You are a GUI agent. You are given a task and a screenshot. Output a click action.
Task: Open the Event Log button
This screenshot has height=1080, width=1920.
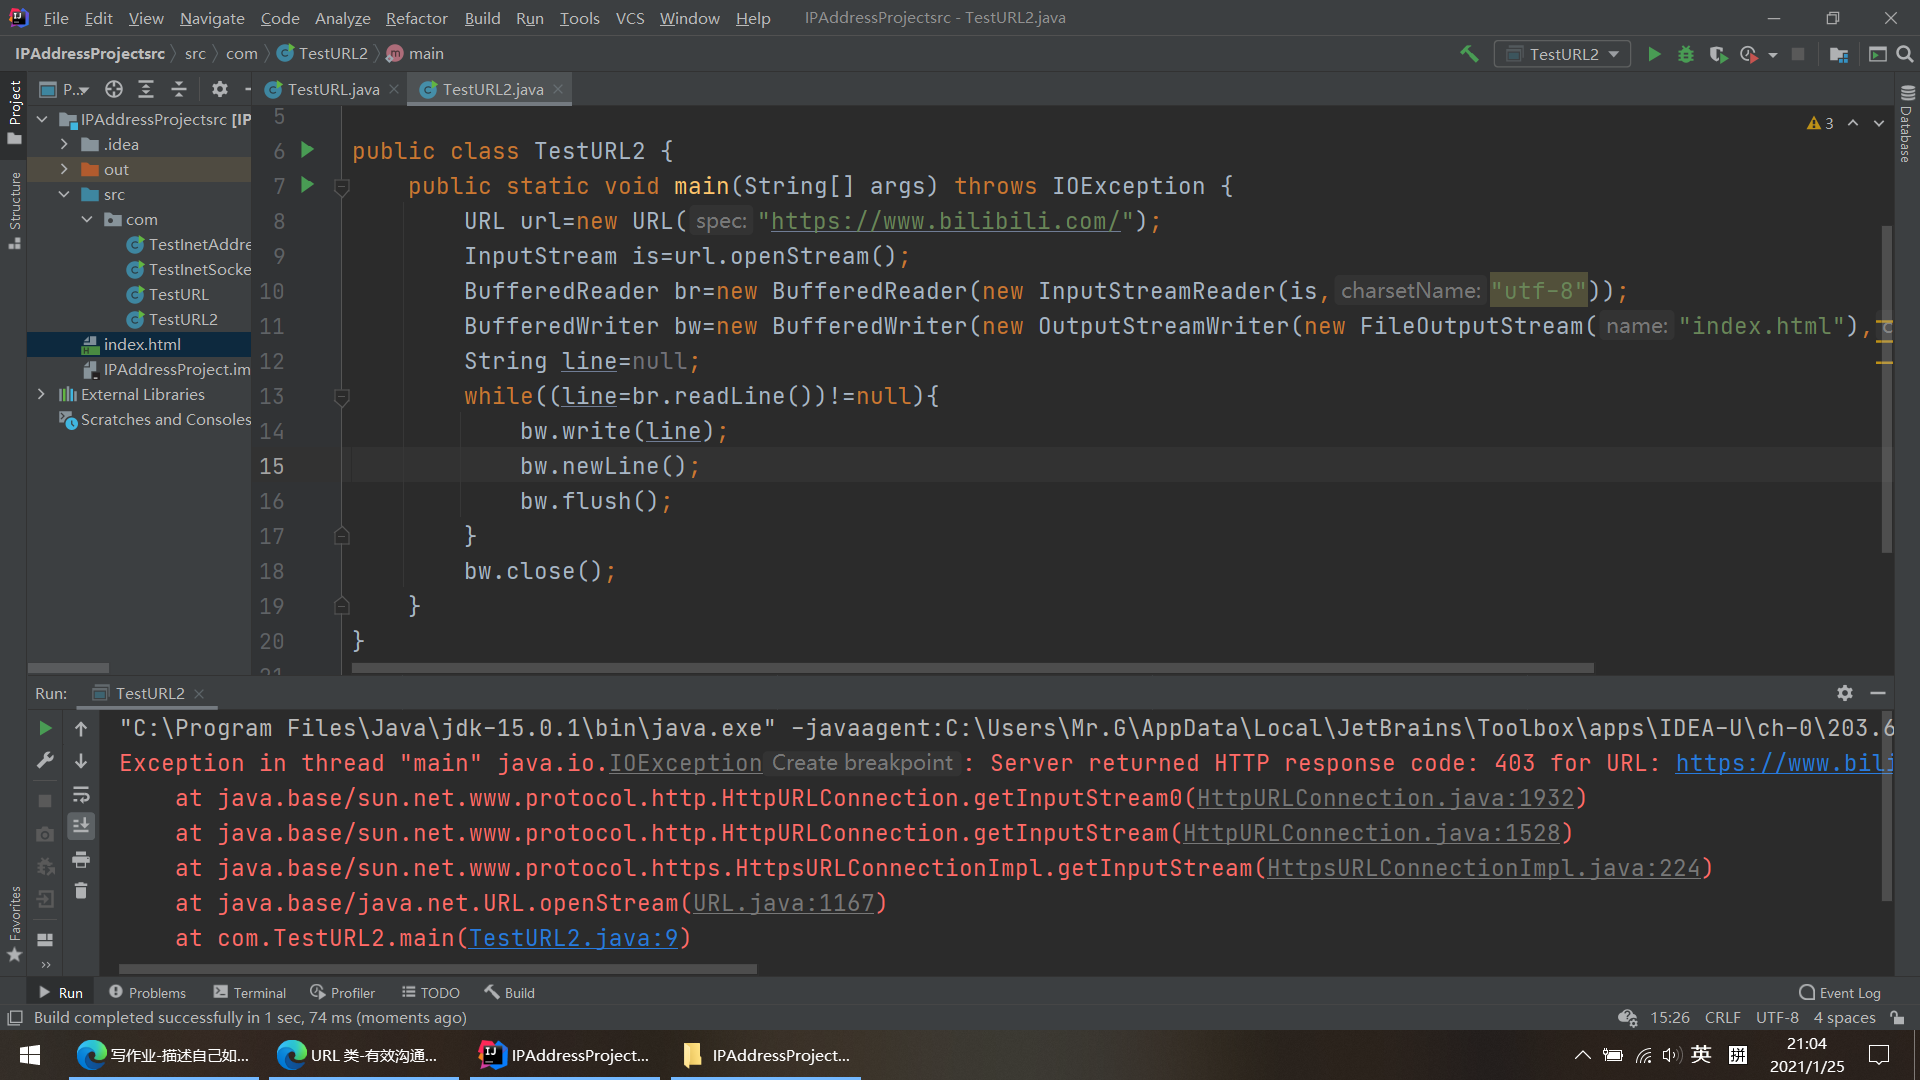[x=1840, y=992]
